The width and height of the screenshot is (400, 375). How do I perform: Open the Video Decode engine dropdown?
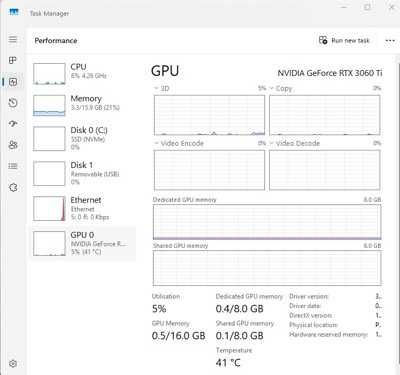pos(295,143)
